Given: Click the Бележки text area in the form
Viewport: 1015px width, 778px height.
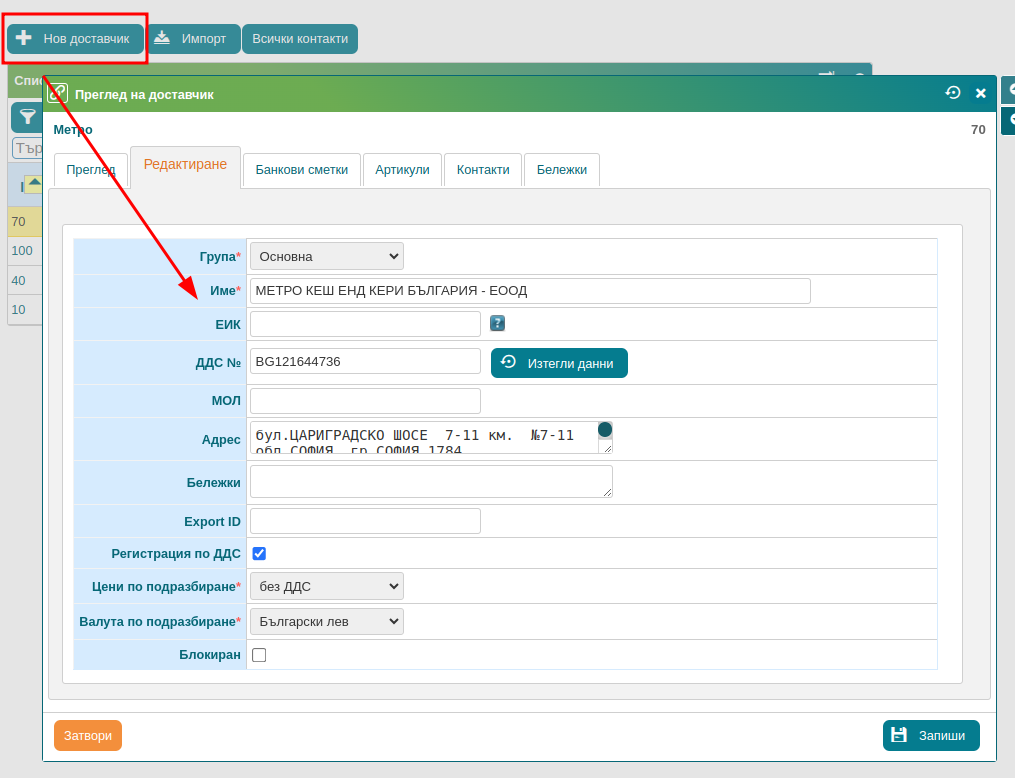Looking at the screenshot, I should coord(431,482).
